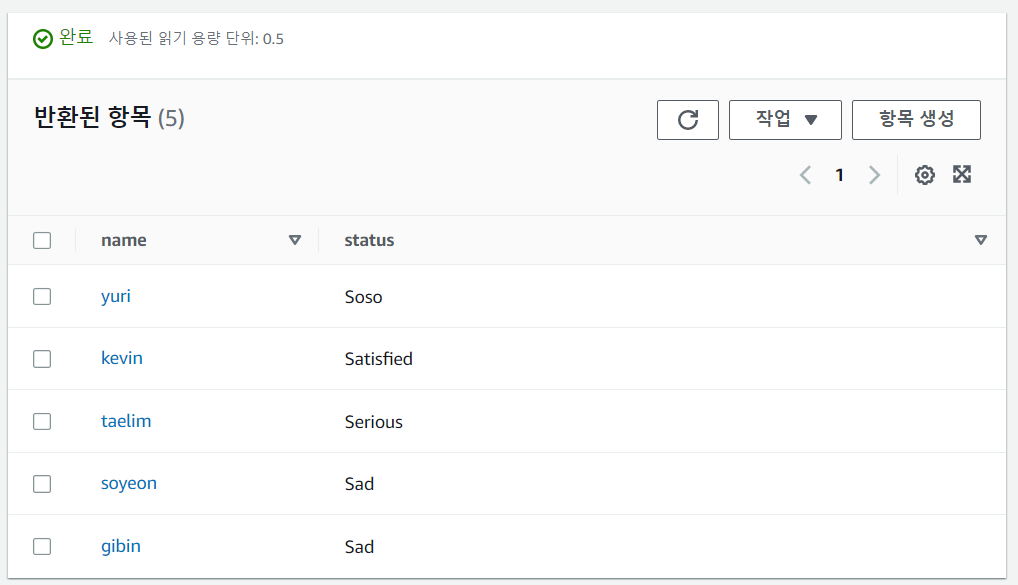The height and width of the screenshot is (585, 1018).
Task: Click the 항목 생성 button
Action: point(916,120)
